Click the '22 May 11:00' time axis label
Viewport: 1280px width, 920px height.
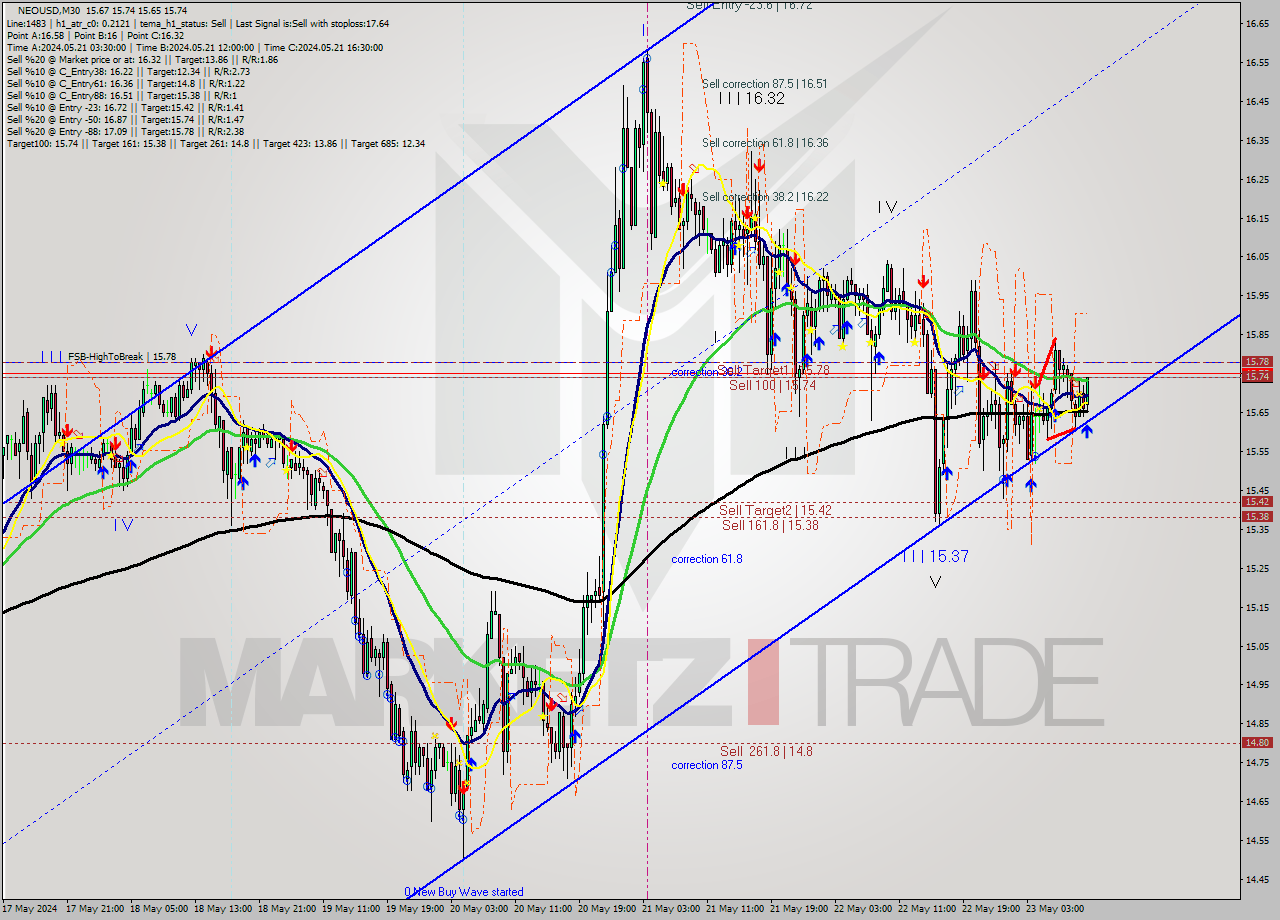(929, 909)
